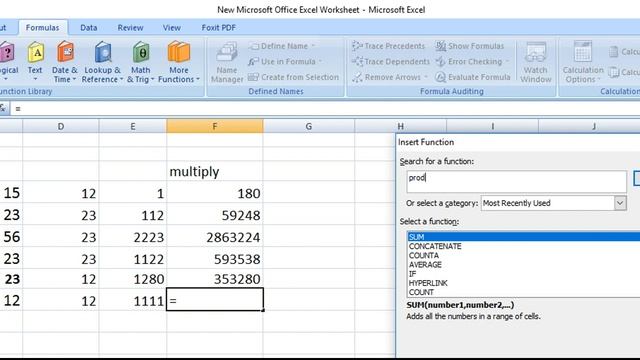The width and height of the screenshot is (640, 360).
Task: Click the cell labeled multiply
Action: pyautogui.click(x=215, y=171)
